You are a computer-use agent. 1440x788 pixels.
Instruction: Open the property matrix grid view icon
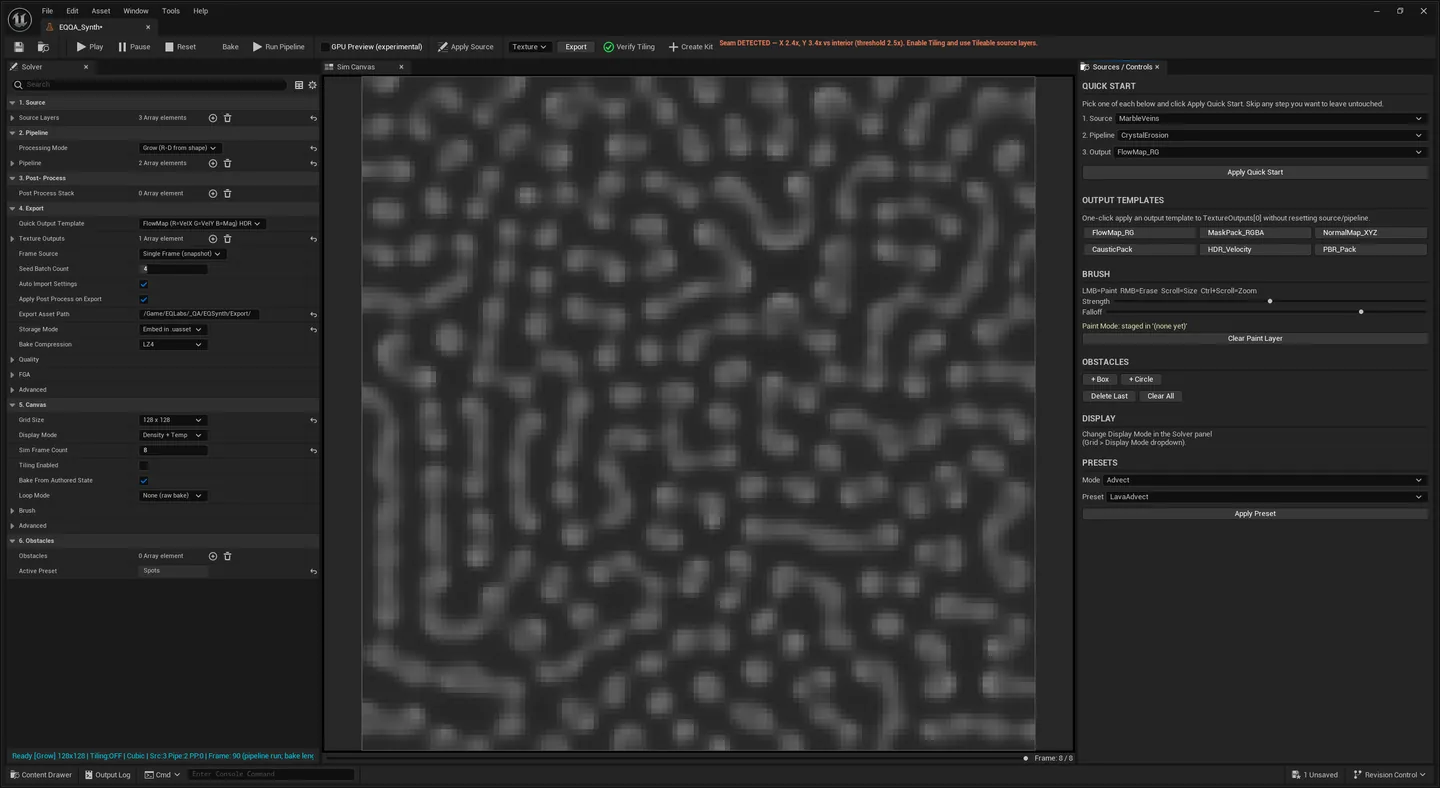tap(298, 85)
